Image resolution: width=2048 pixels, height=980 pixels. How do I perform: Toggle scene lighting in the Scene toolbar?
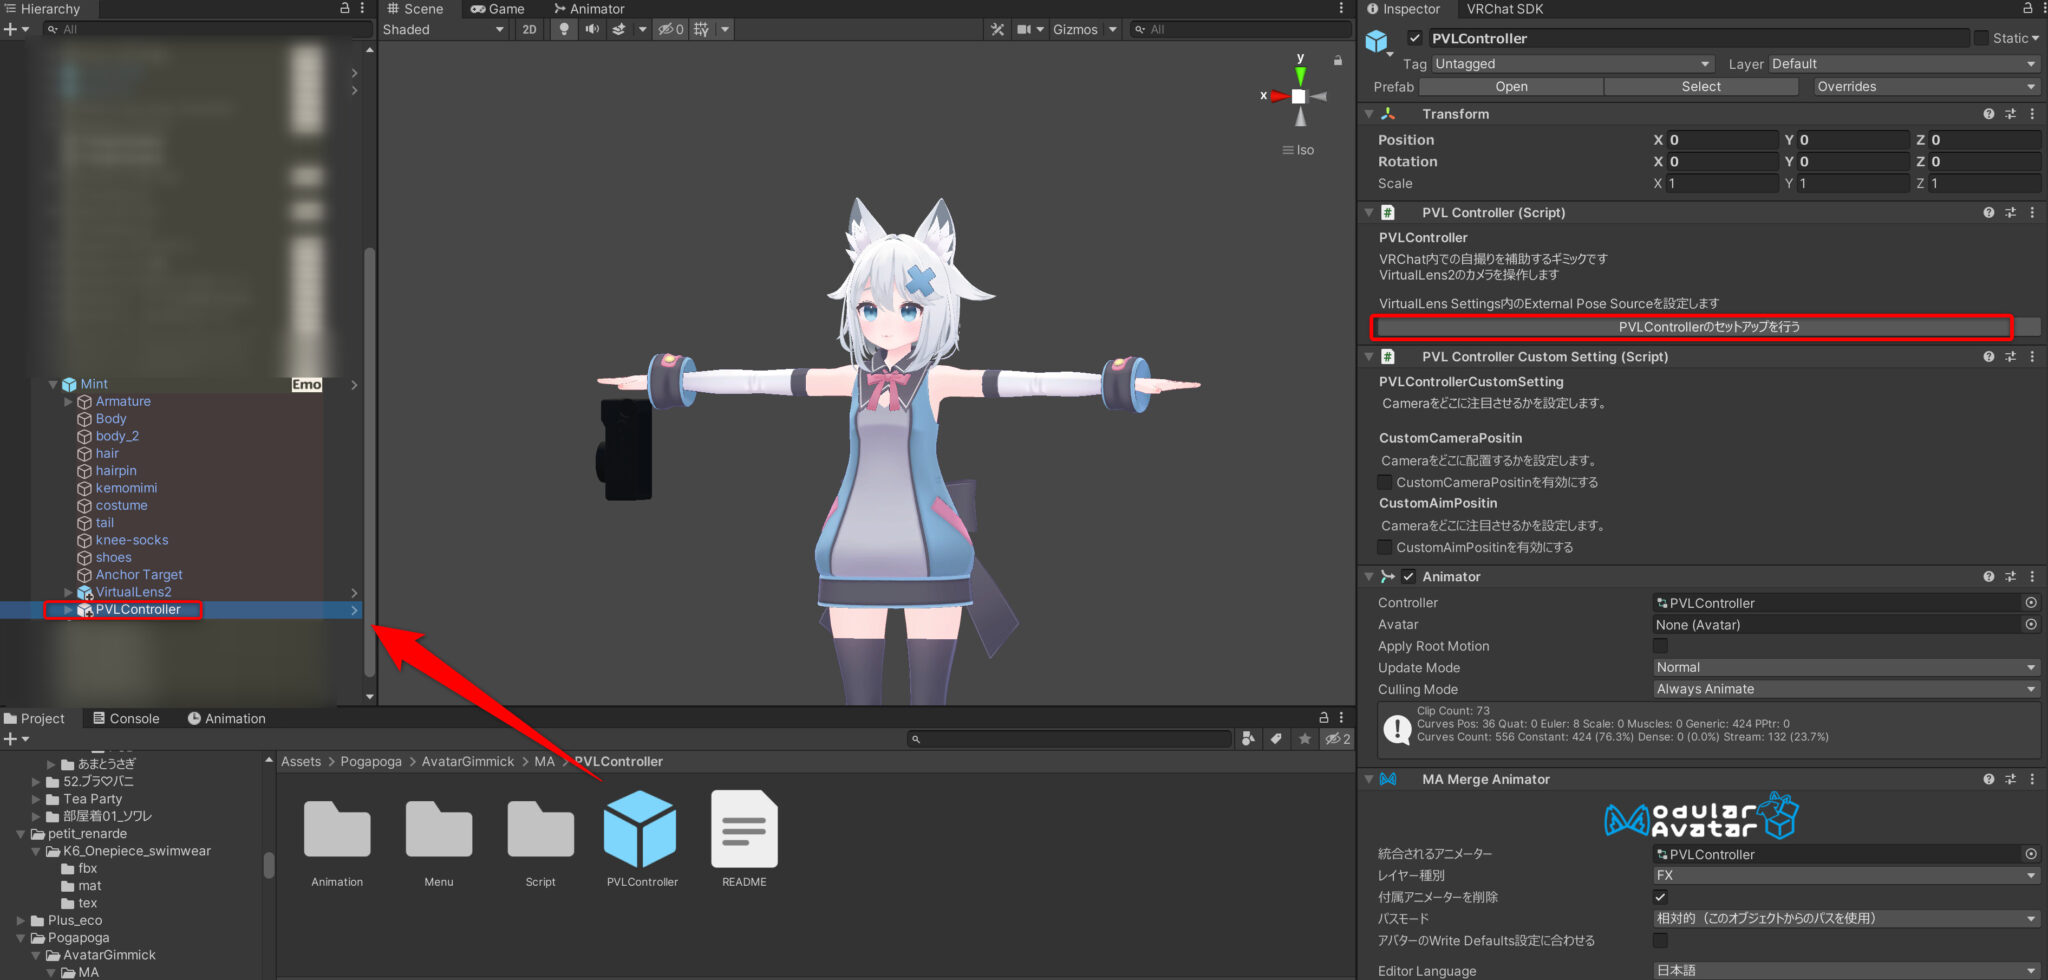[x=563, y=29]
